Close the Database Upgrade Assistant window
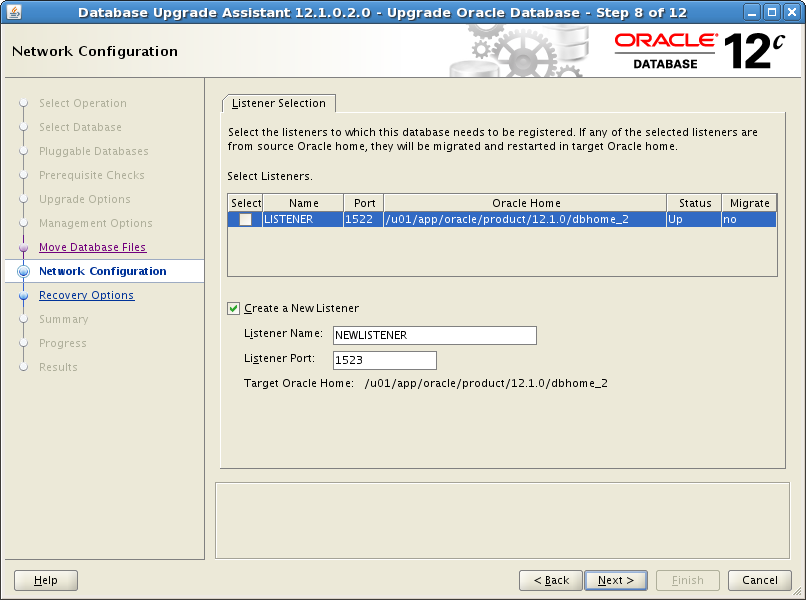 tap(792, 12)
